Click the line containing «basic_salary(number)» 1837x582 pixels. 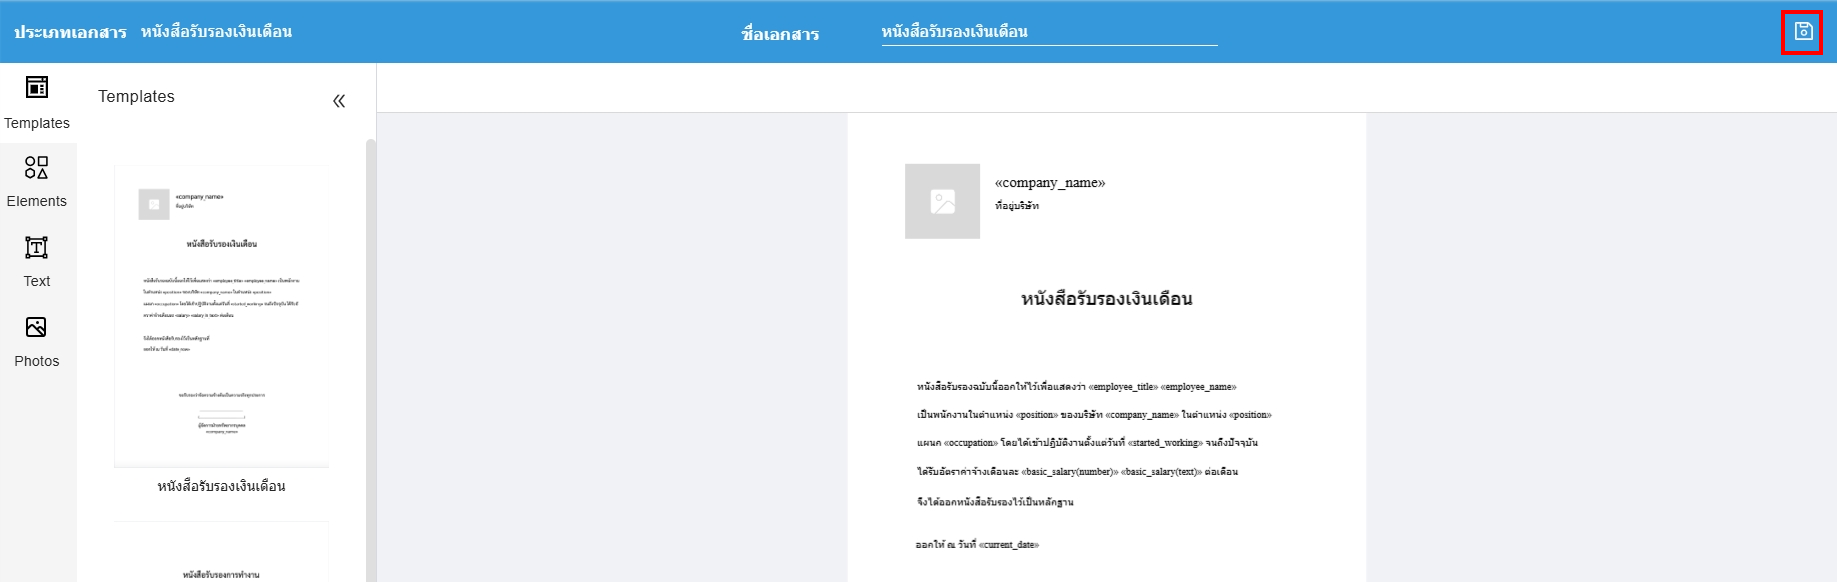tap(1077, 472)
